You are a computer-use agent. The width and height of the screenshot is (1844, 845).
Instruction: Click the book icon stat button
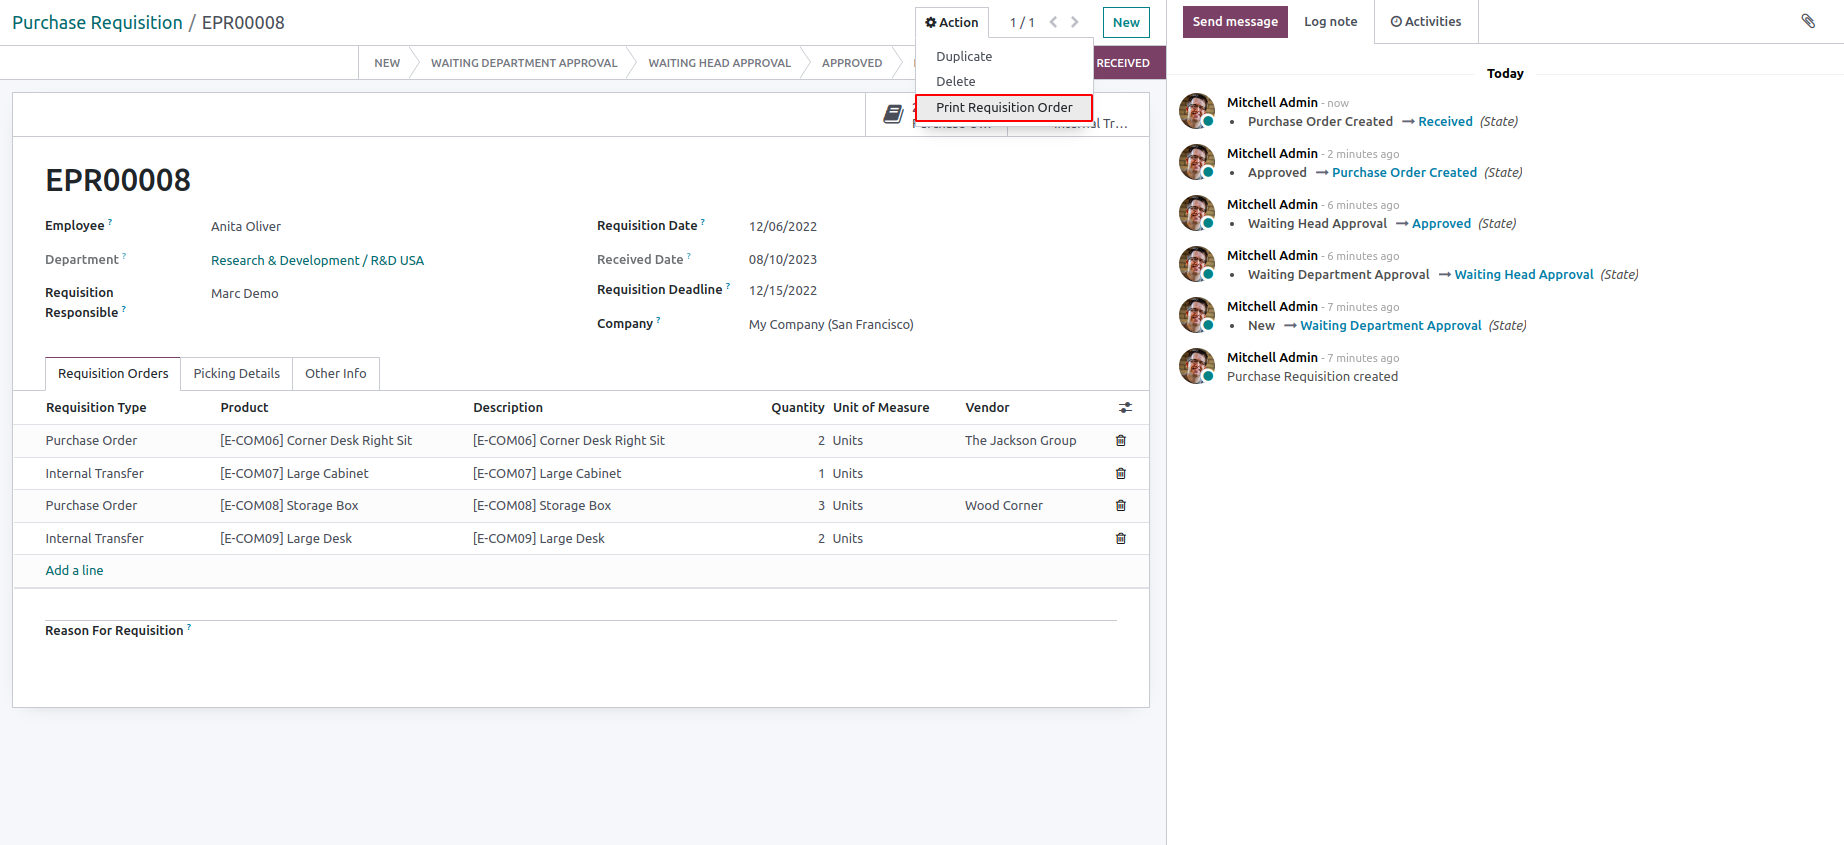[x=893, y=115]
